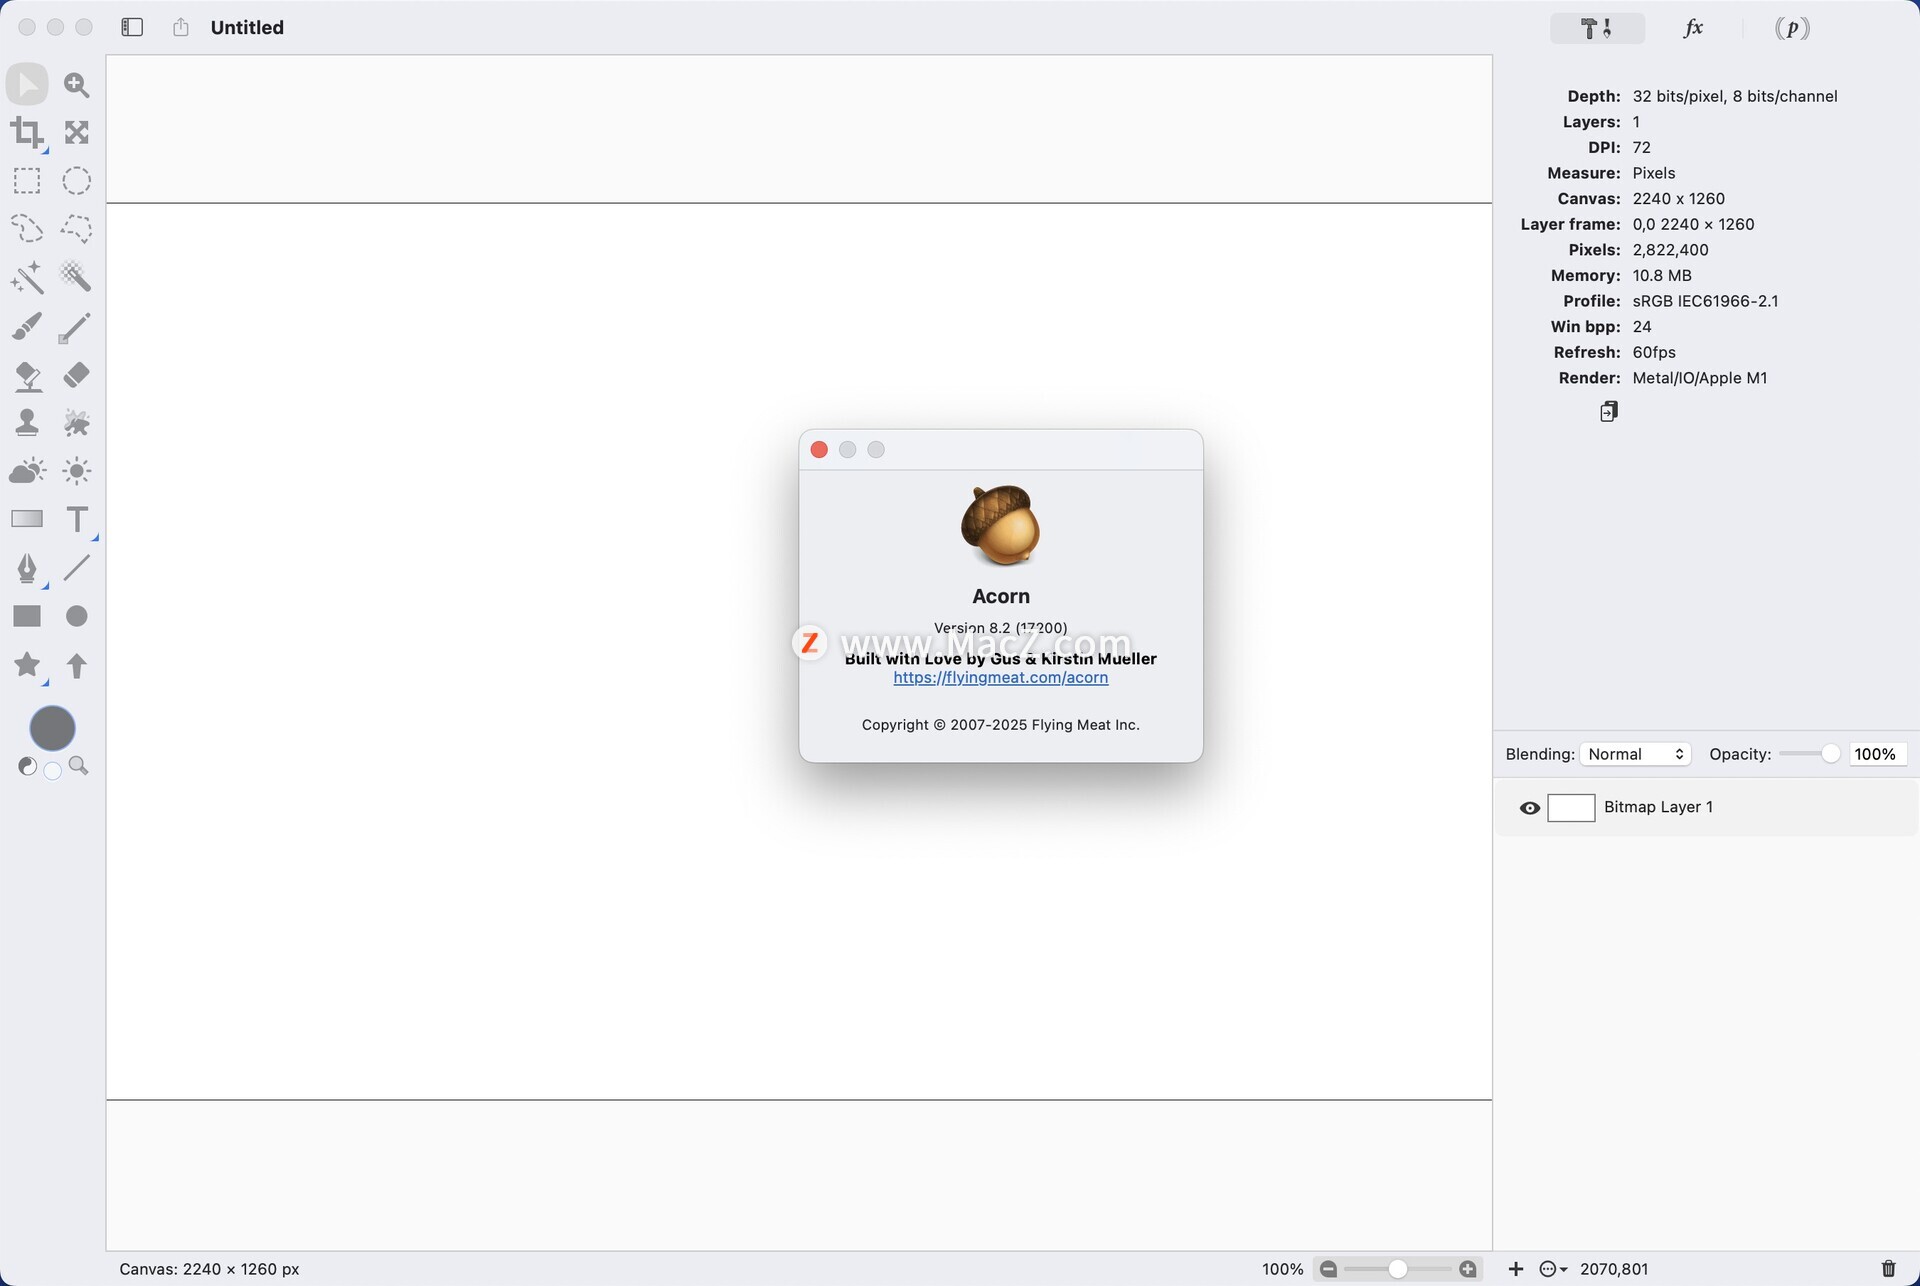Open the Blending mode Normal dropdown
1920x1286 pixels.
(1636, 754)
